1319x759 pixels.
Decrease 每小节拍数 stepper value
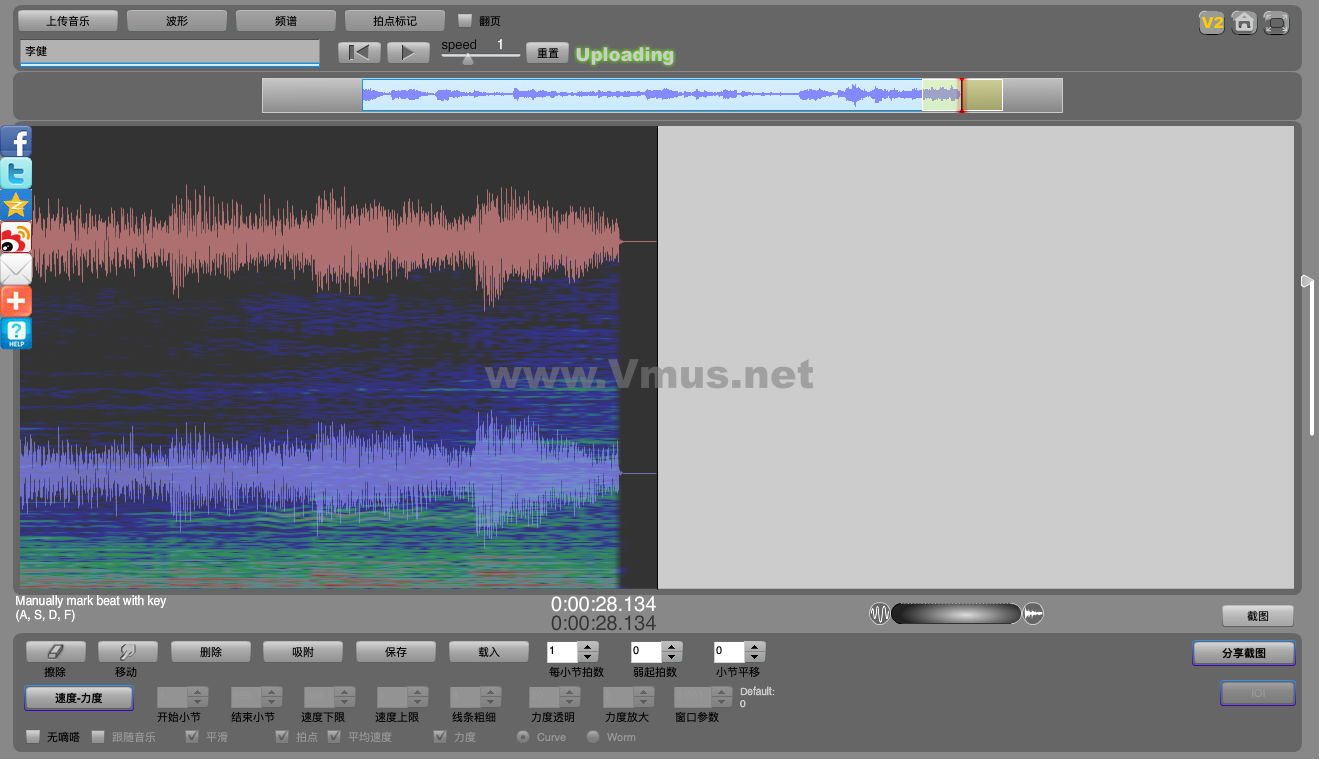(x=588, y=657)
